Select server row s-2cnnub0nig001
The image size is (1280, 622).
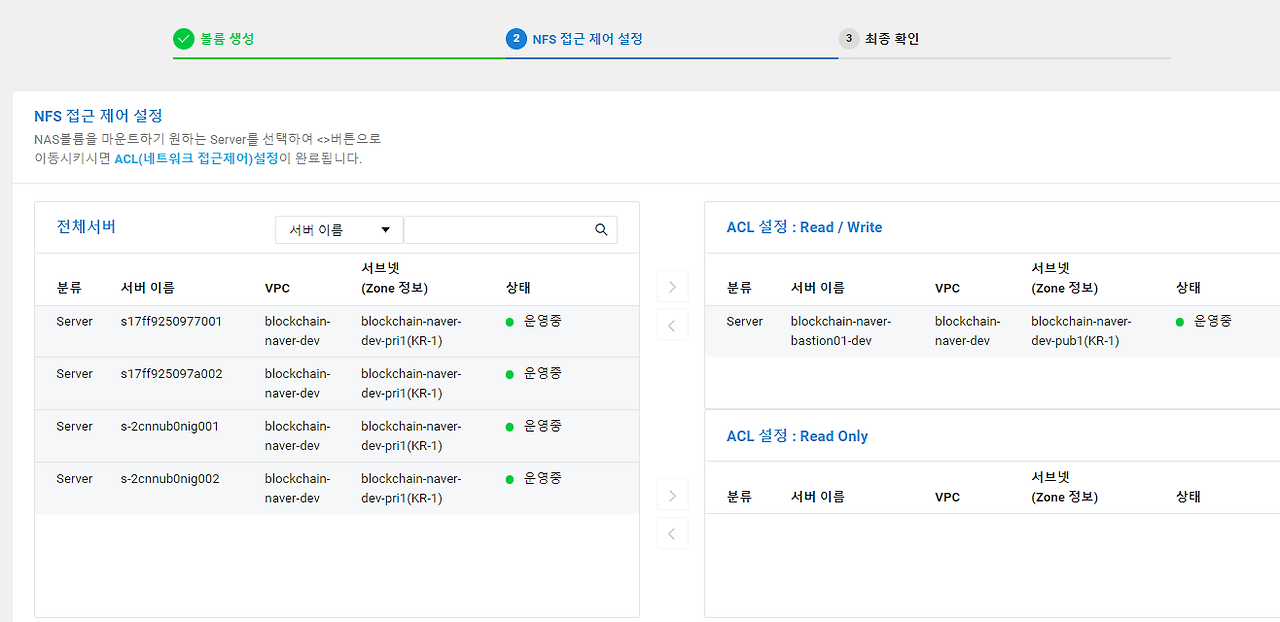point(337,436)
